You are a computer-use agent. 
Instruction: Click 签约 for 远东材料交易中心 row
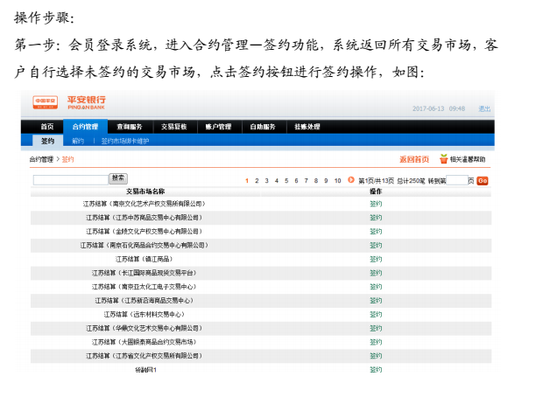click(376, 315)
